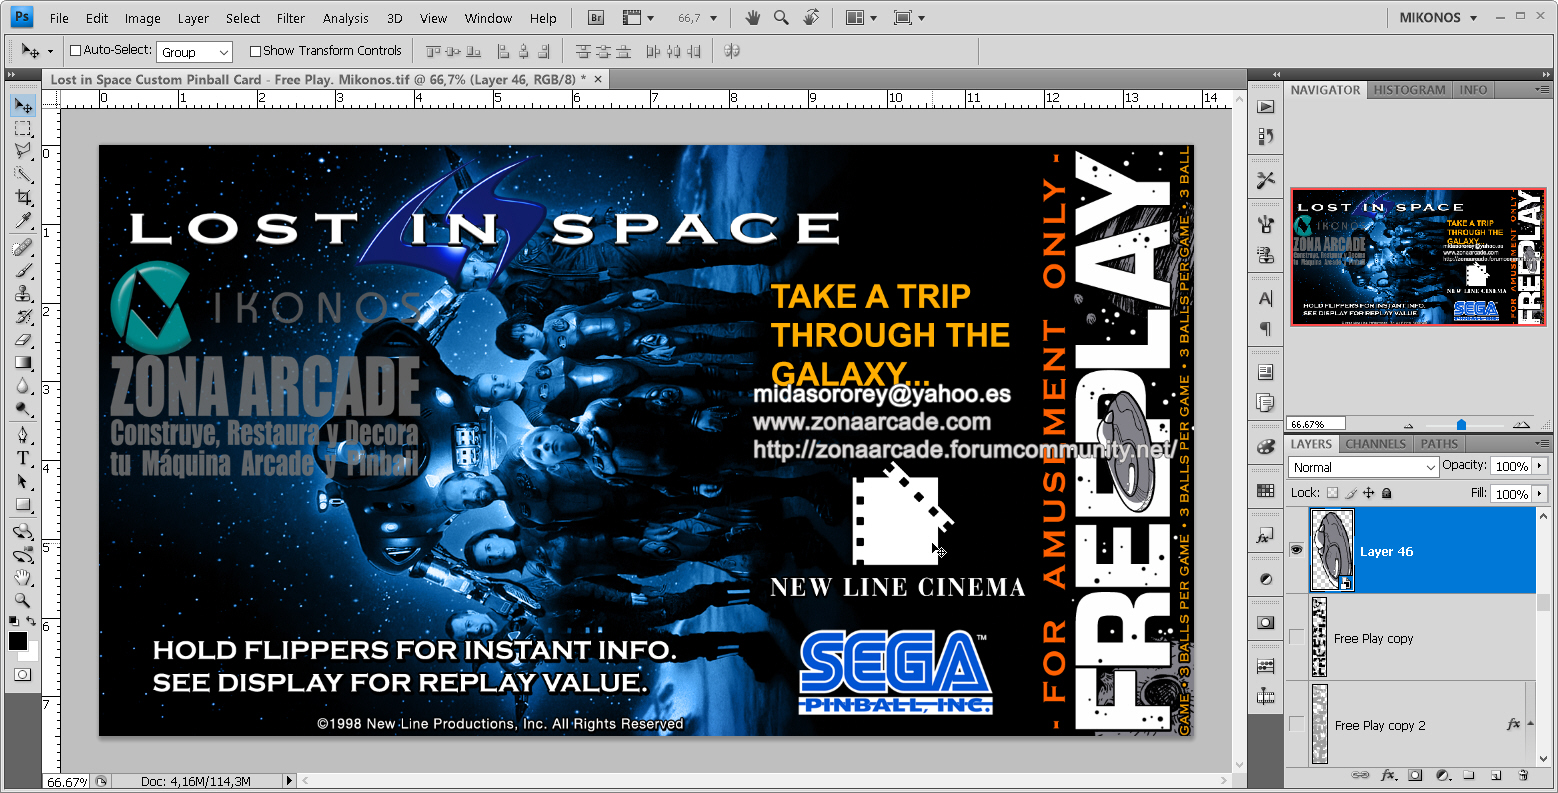Select the Healing Brush tool
Screen dimensions: 1558x793
pyautogui.click(x=23, y=248)
